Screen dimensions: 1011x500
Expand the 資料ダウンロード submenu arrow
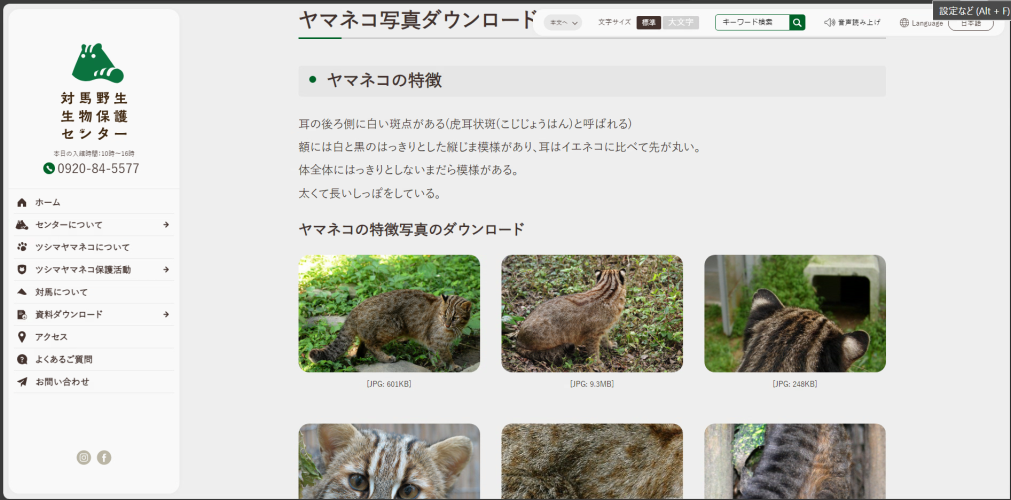pyautogui.click(x=166, y=315)
